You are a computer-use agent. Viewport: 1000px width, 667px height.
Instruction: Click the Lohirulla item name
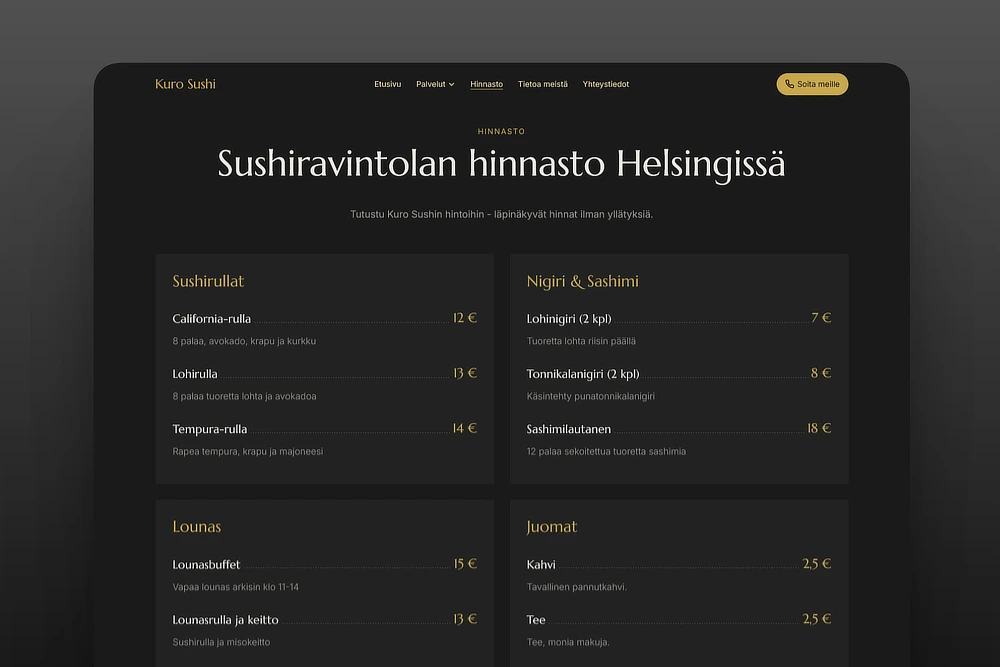(x=195, y=374)
